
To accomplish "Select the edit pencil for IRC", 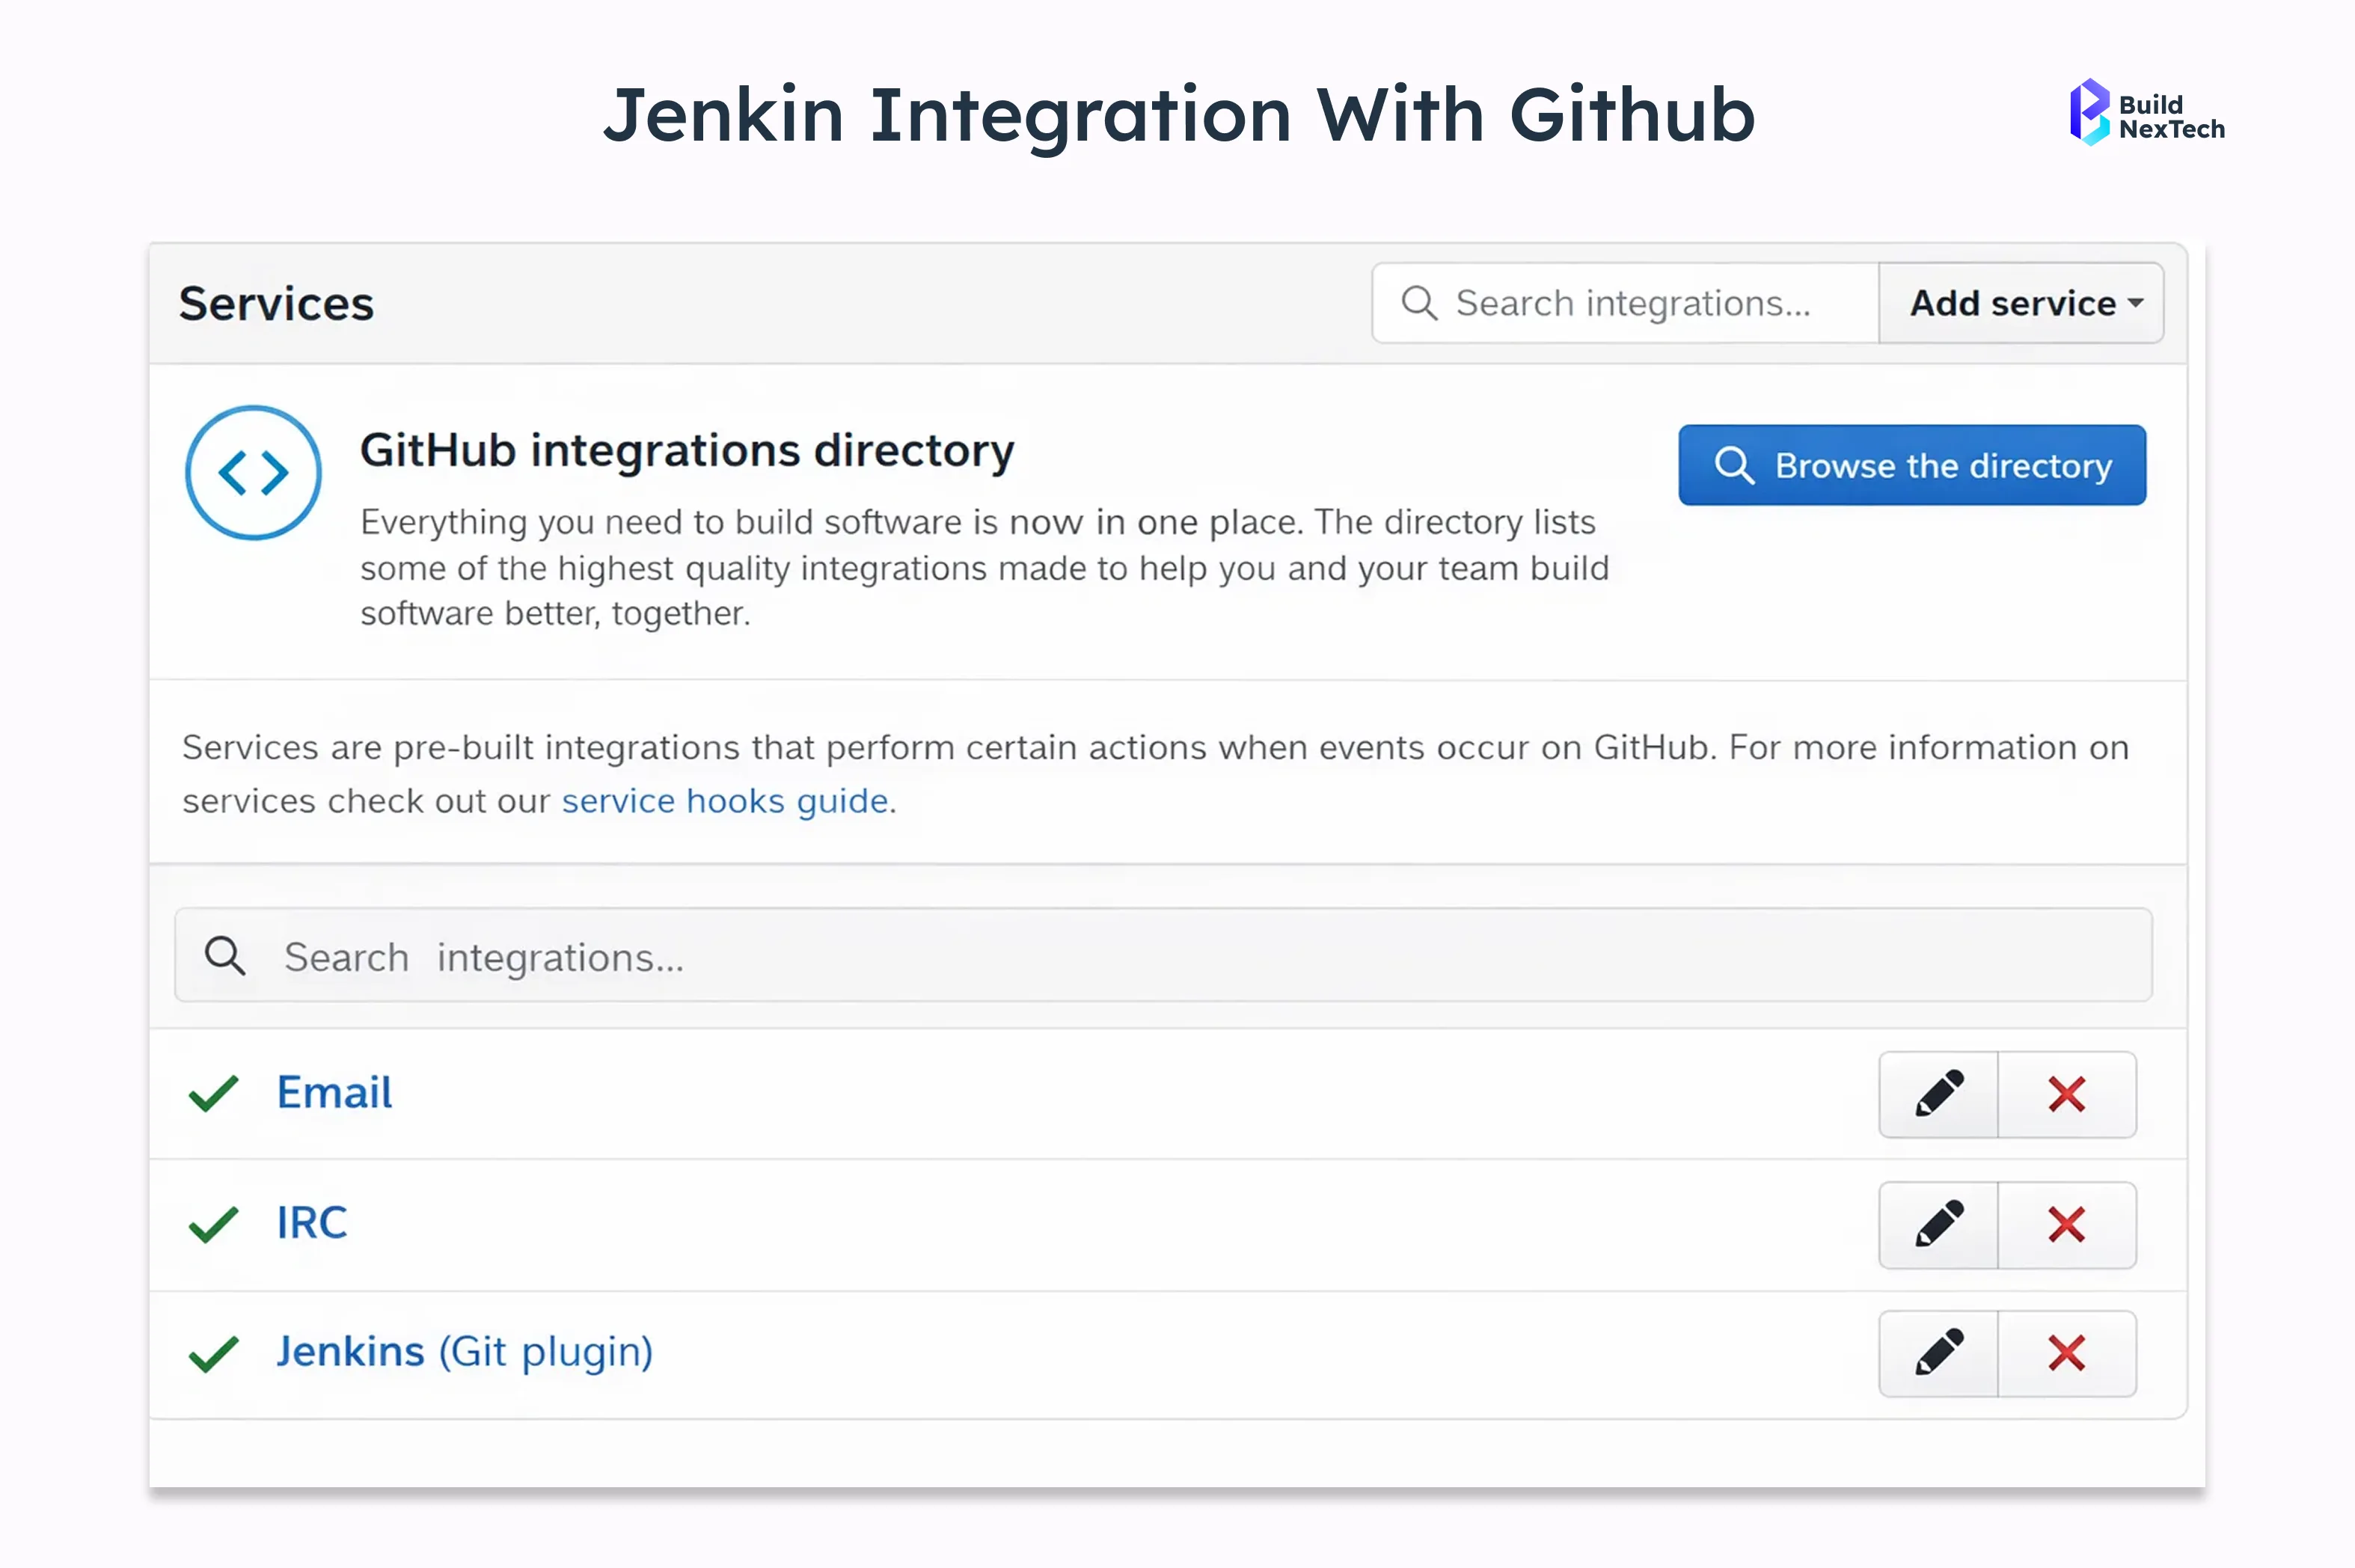I will point(1937,1224).
